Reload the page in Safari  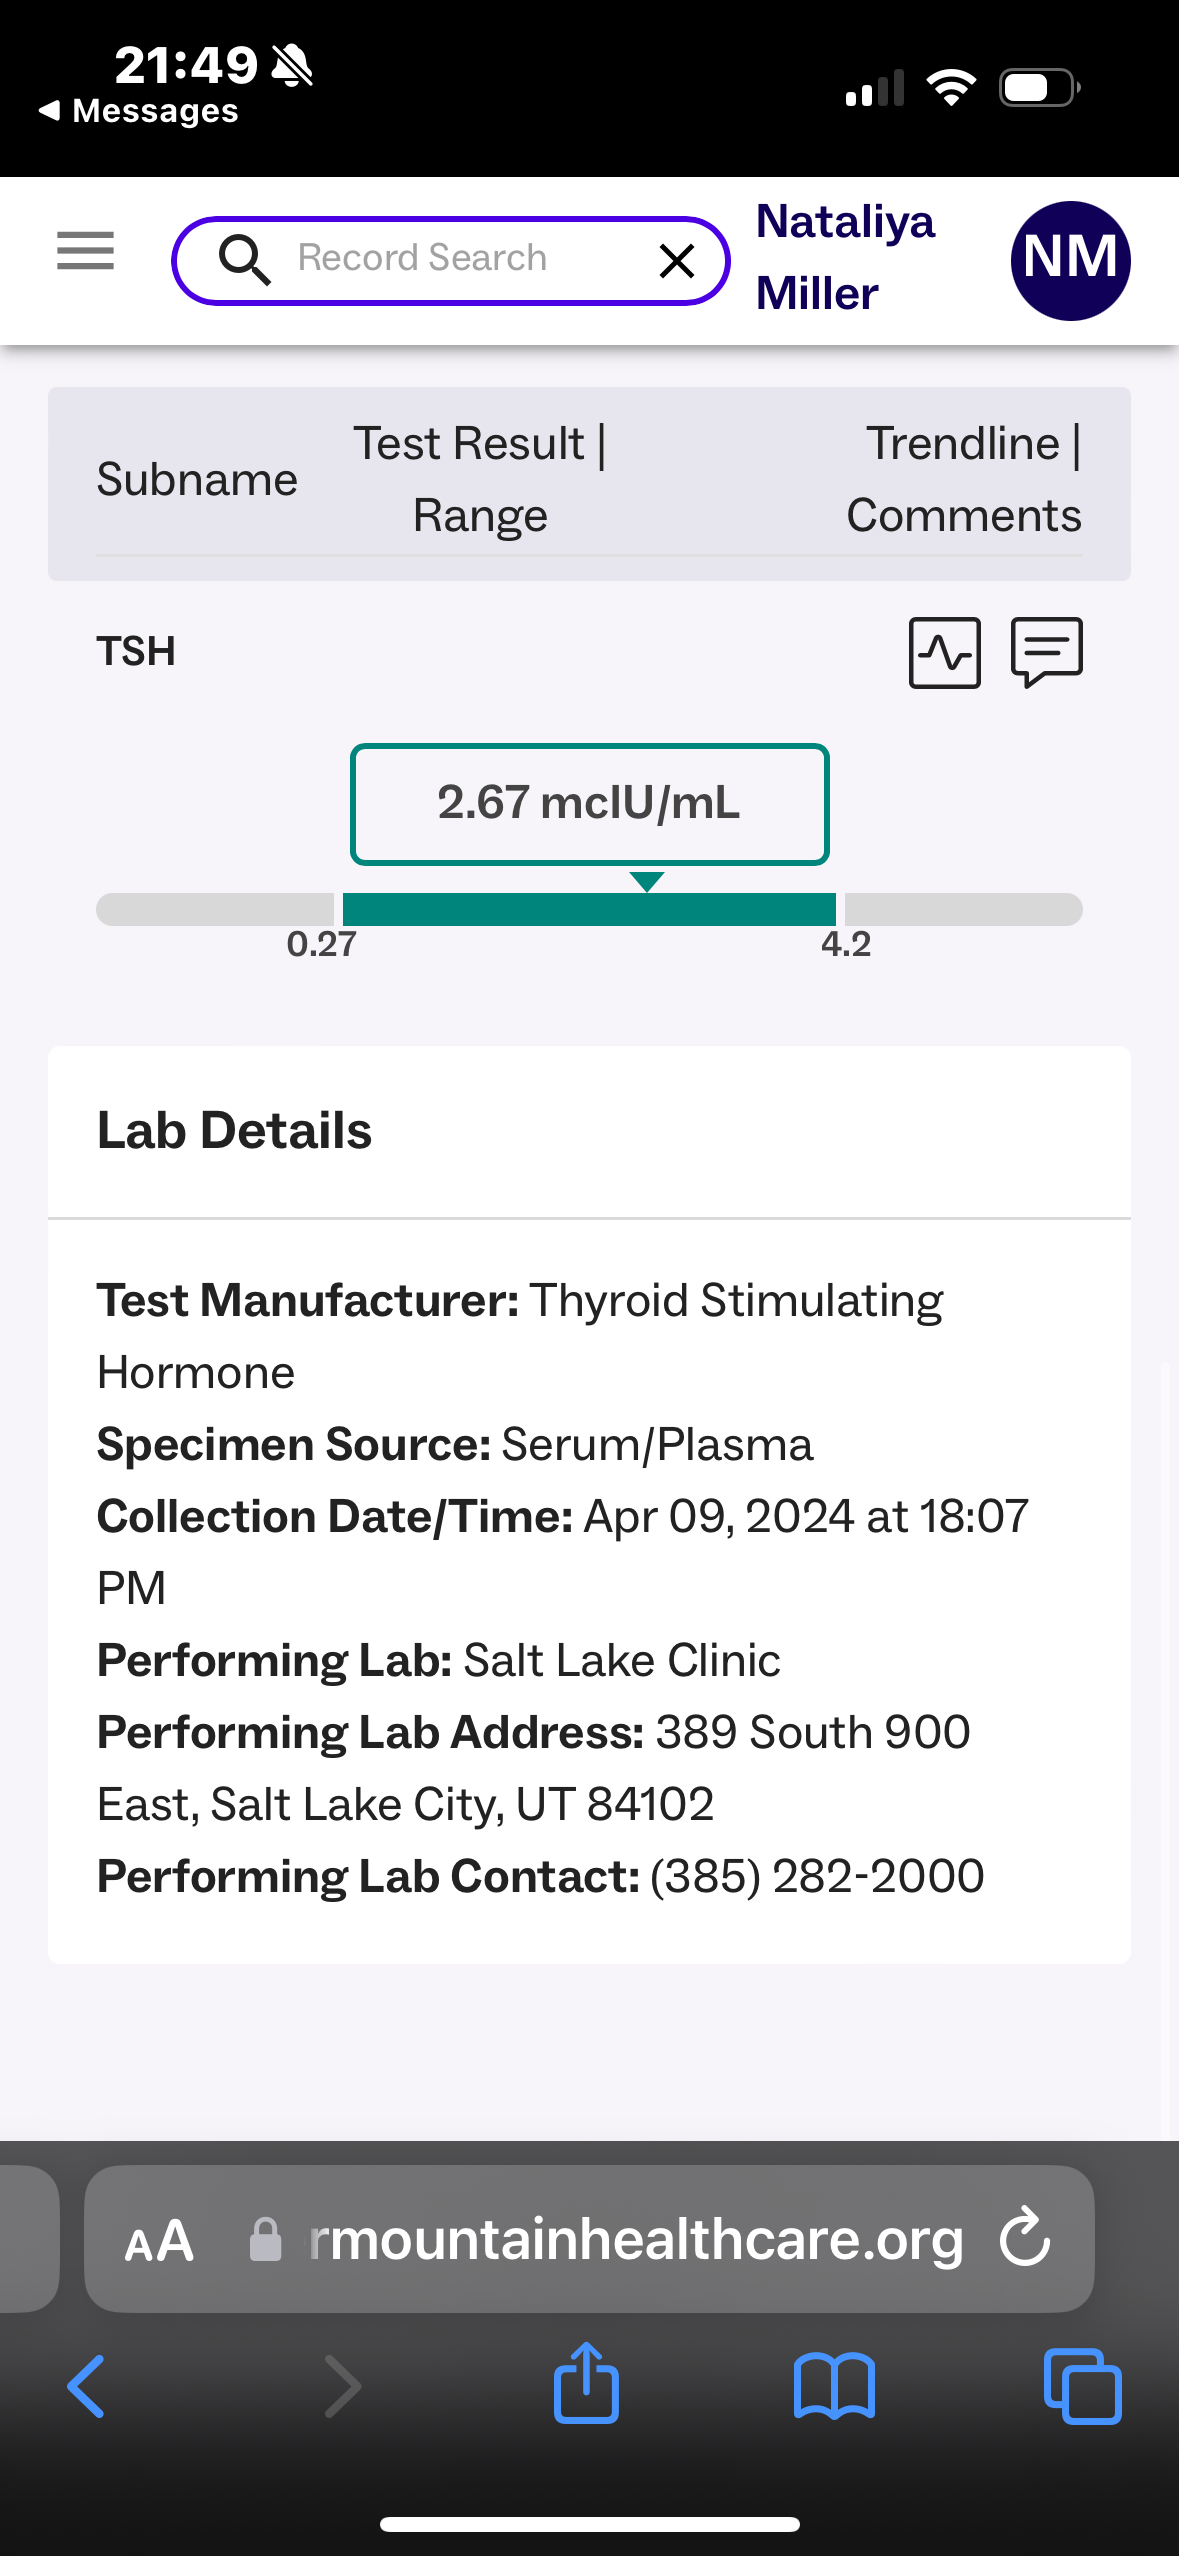[1025, 2237]
